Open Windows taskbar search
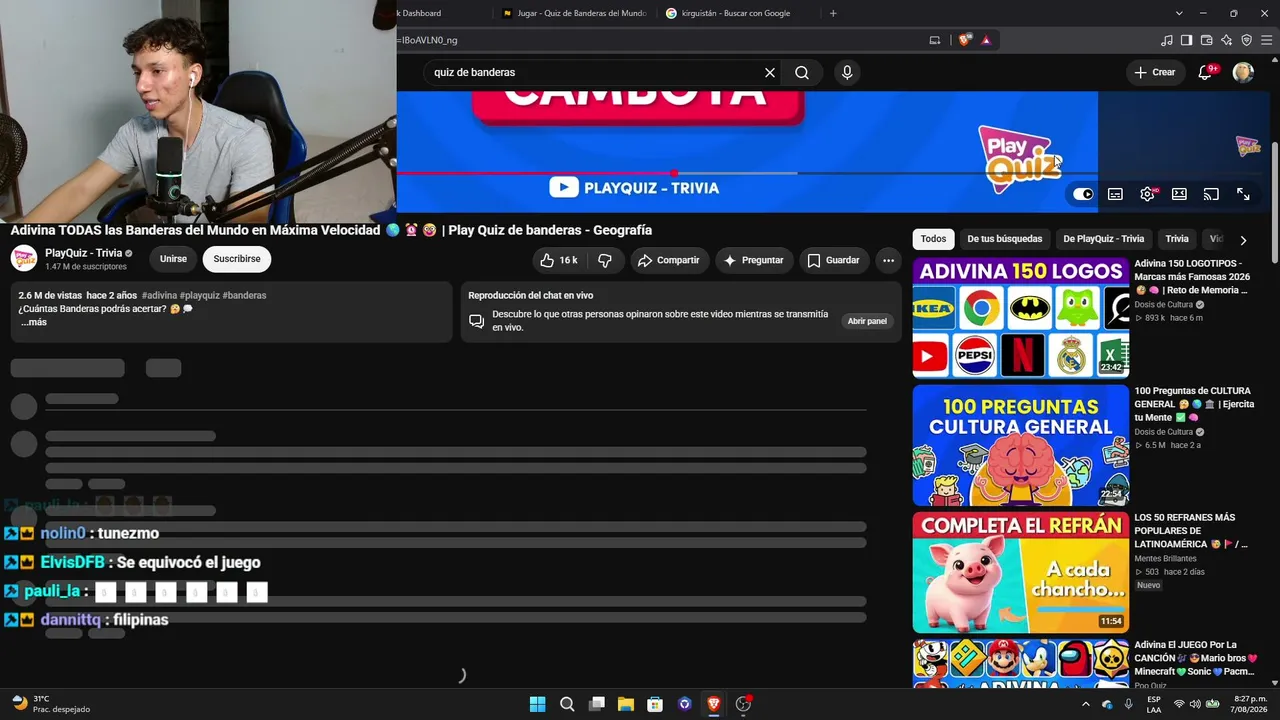 pos(567,703)
